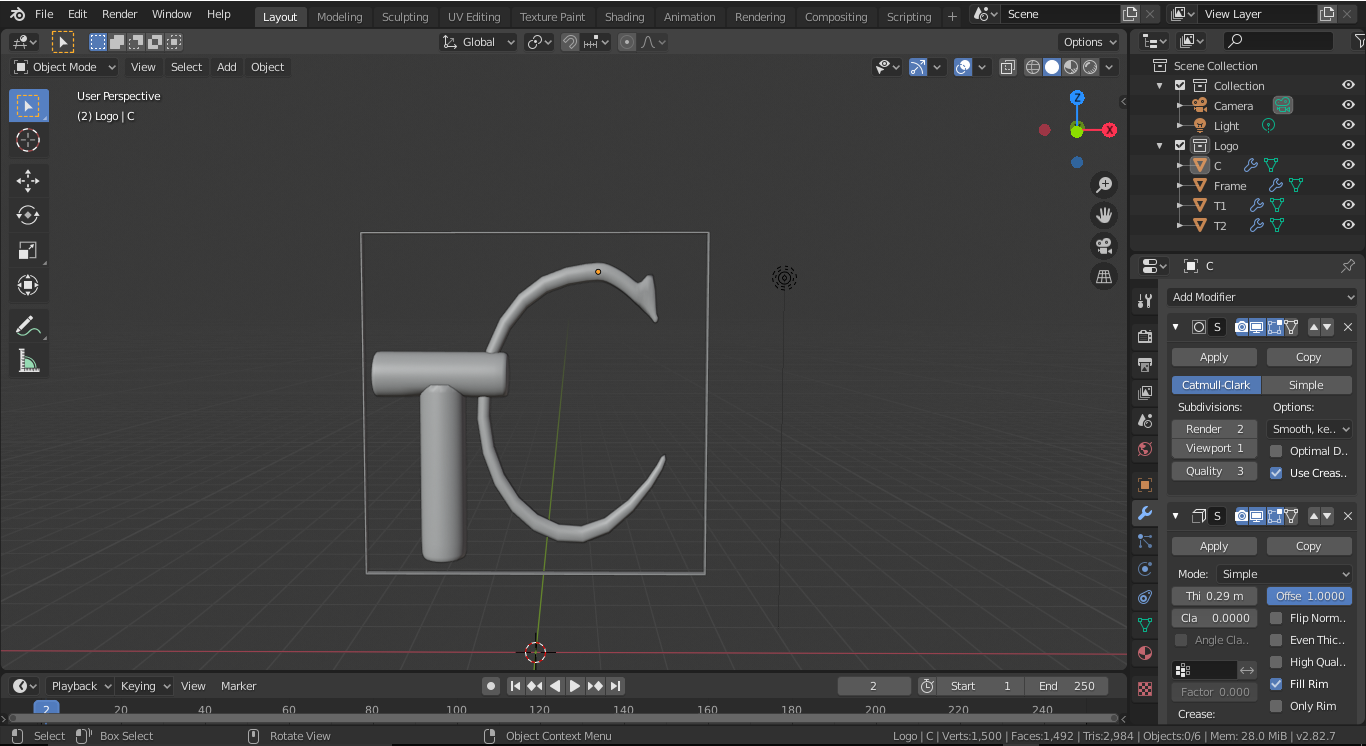The image size is (1366, 746).
Task: Collapse the Logo collection in outliner
Action: [1160, 145]
